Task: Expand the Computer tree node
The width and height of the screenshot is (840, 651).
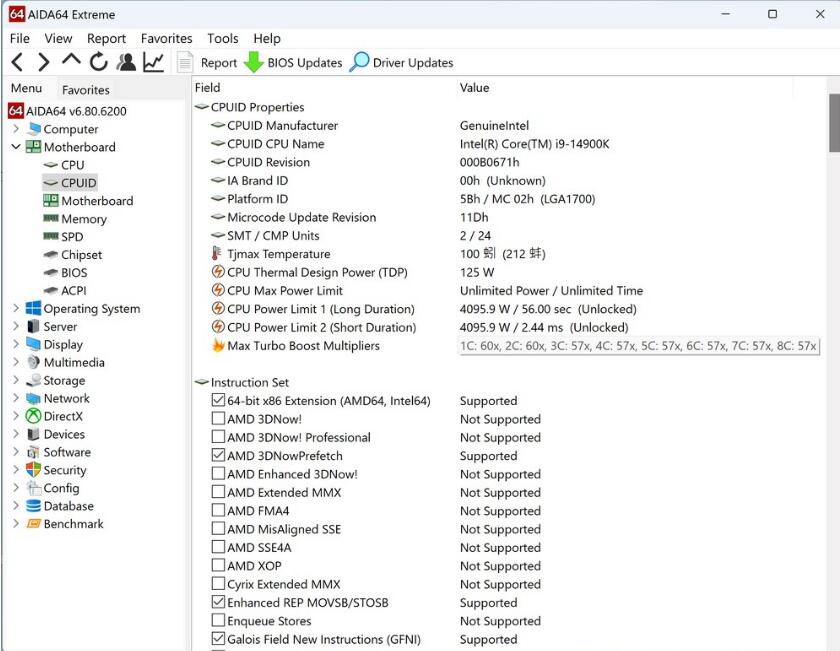Action: click(x=16, y=129)
